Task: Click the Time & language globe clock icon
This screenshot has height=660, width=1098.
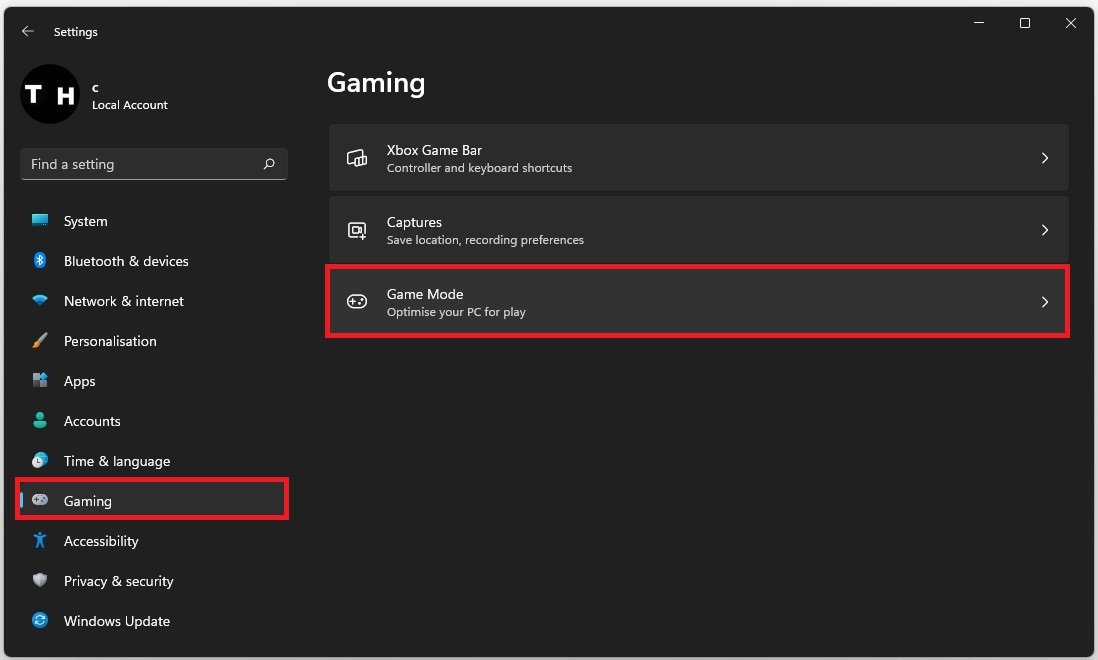Action: click(40, 460)
